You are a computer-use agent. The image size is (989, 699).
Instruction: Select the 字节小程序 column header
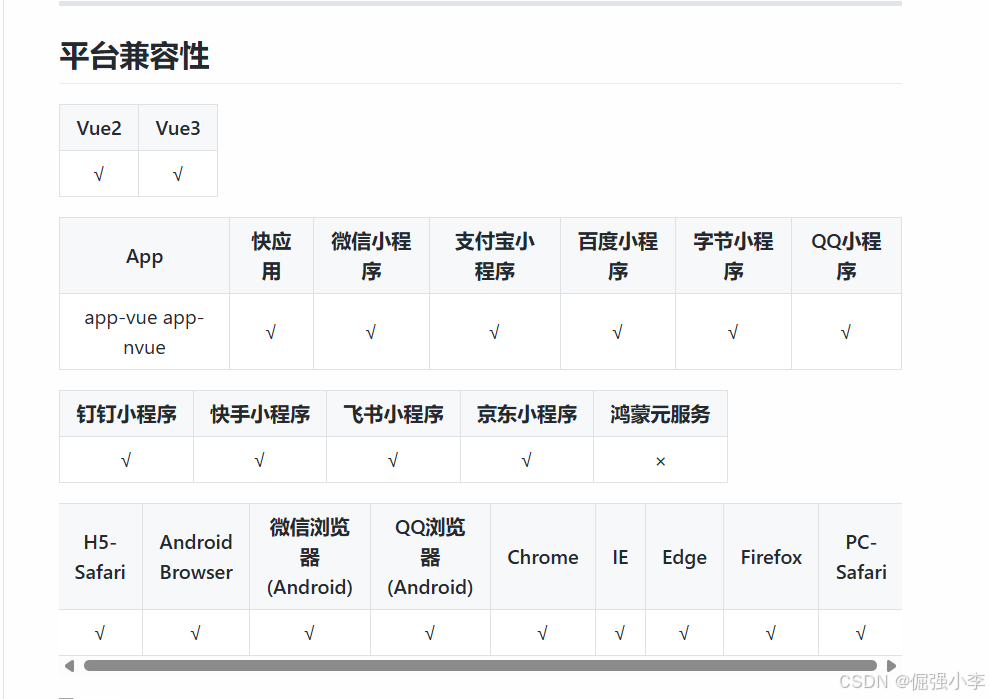point(733,255)
